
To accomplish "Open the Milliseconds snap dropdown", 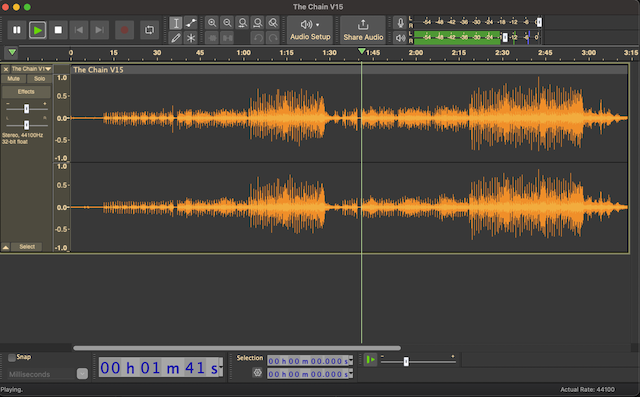I will point(82,374).
